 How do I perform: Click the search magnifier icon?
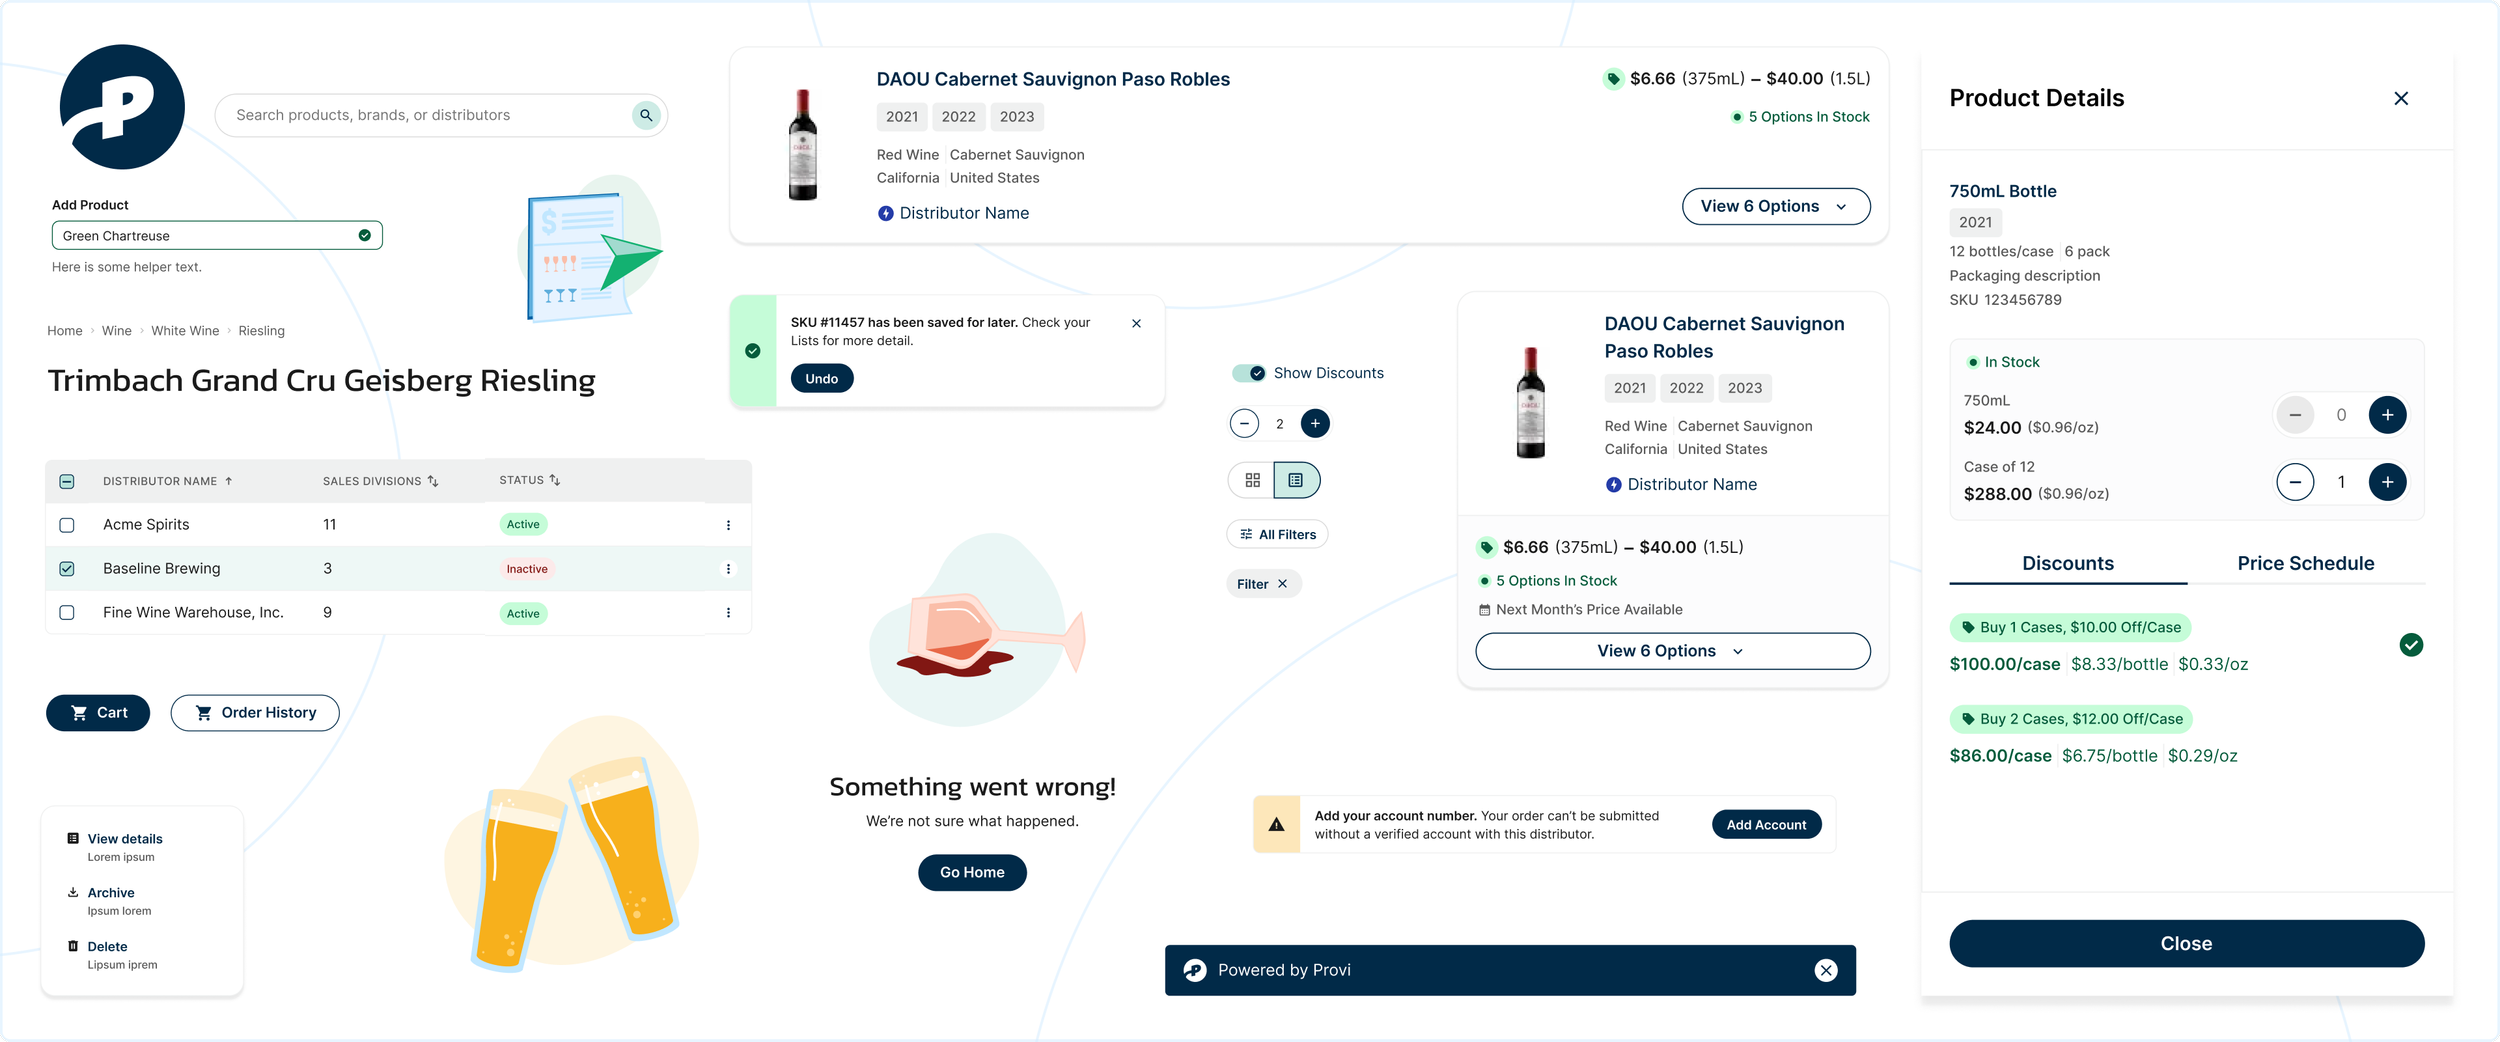coord(646,115)
